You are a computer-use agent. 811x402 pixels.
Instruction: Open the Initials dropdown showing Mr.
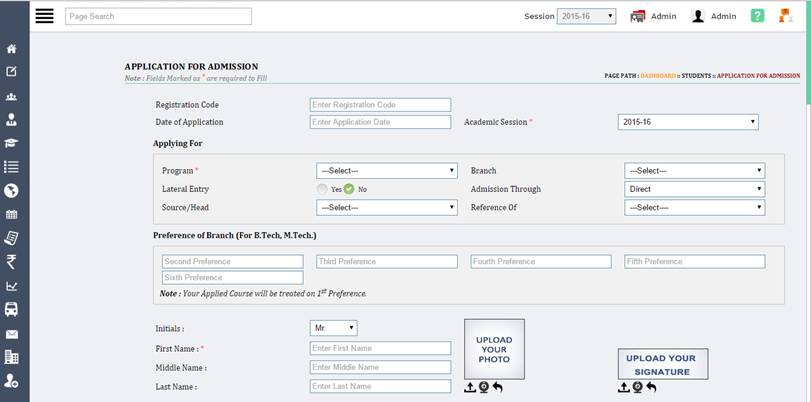(334, 328)
